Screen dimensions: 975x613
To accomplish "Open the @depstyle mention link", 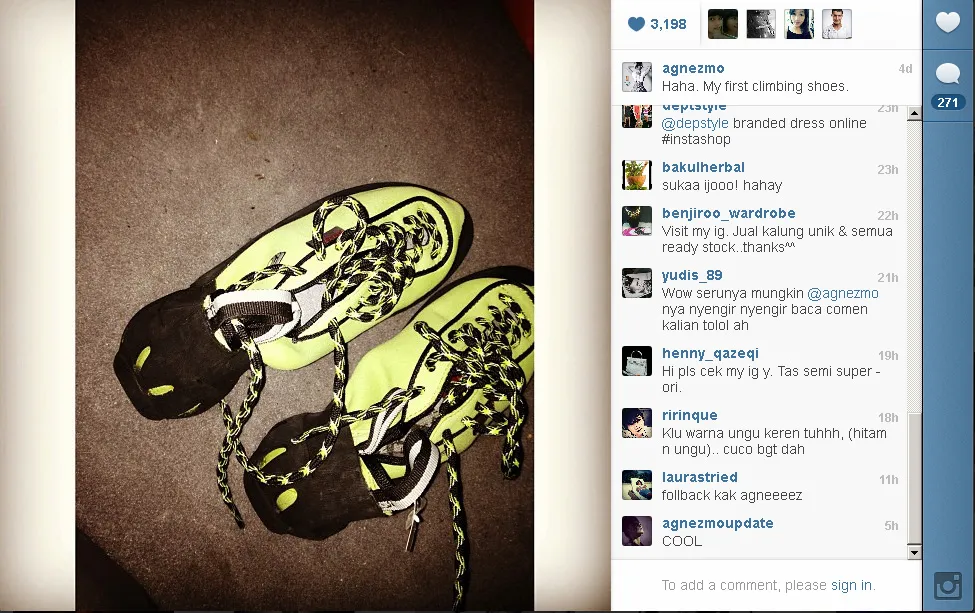I will 695,123.
